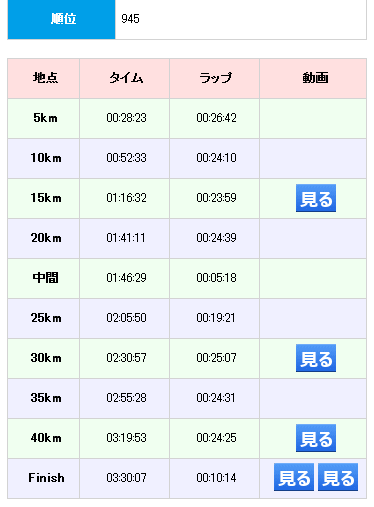This screenshot has height=507, width=374.
Task: Click the 25km time 02:05:50
Action: pyautogui.click(x=126, y=318)
